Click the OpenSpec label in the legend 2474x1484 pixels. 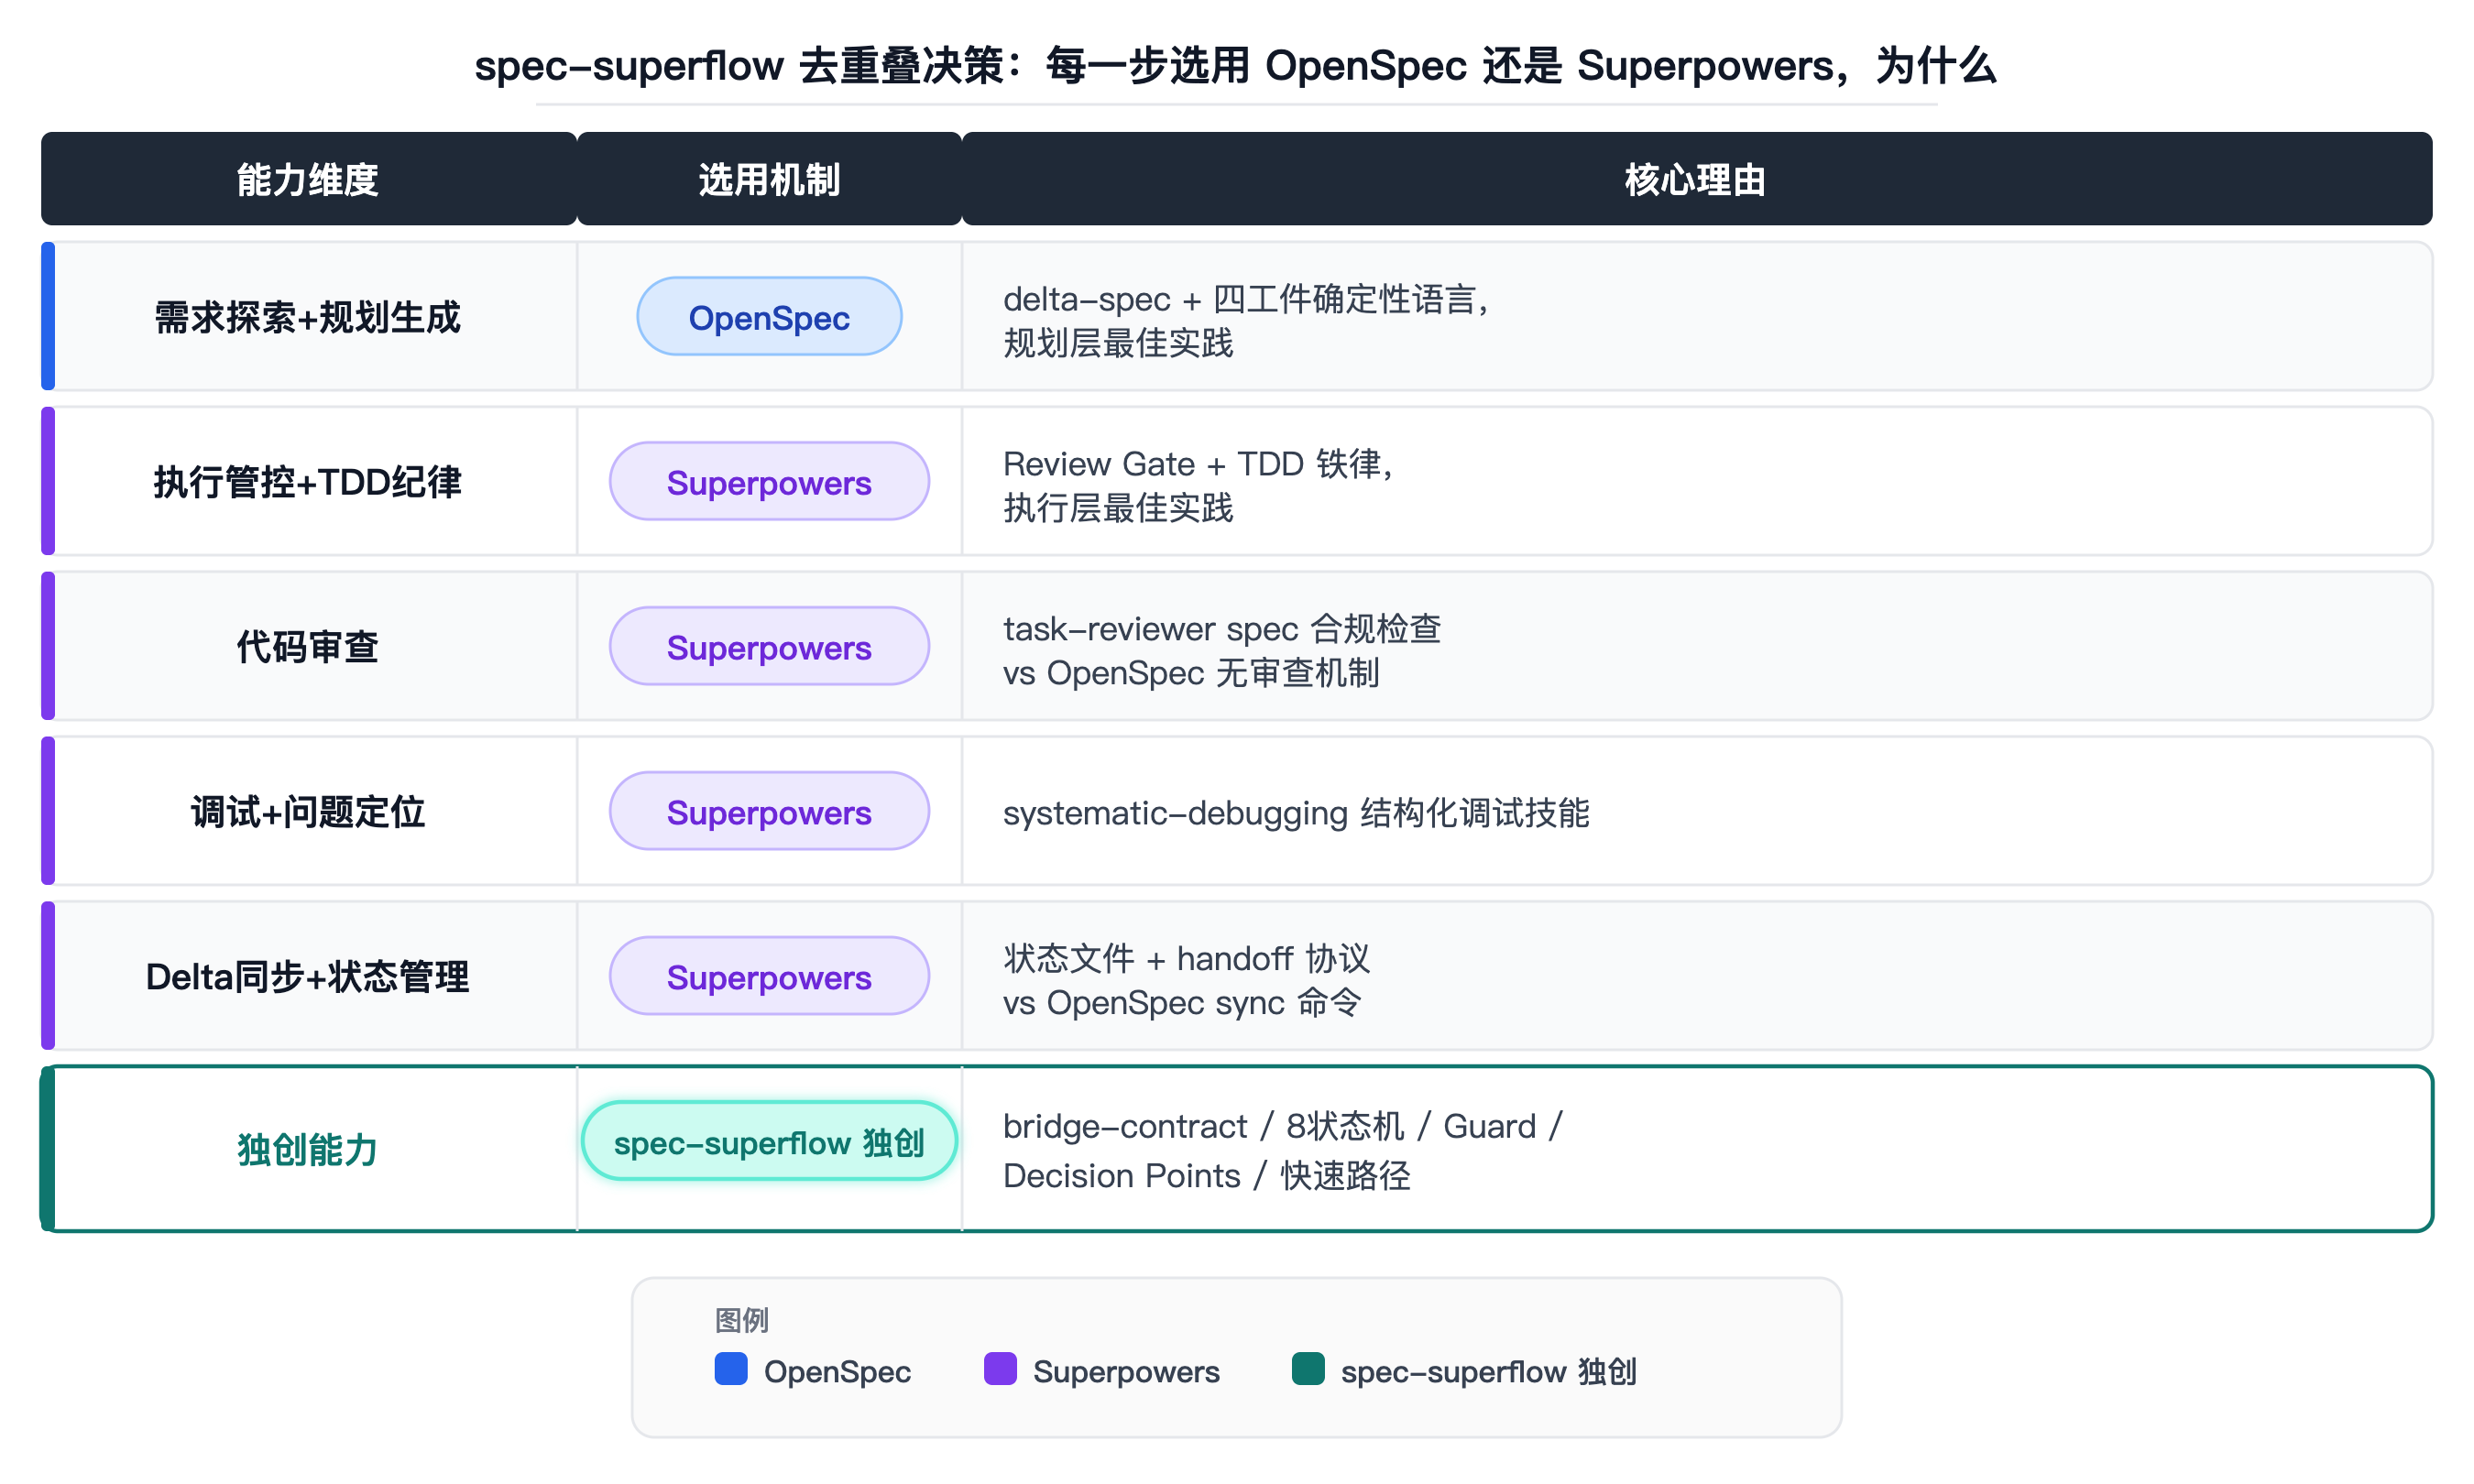(x=837, y=1371)
